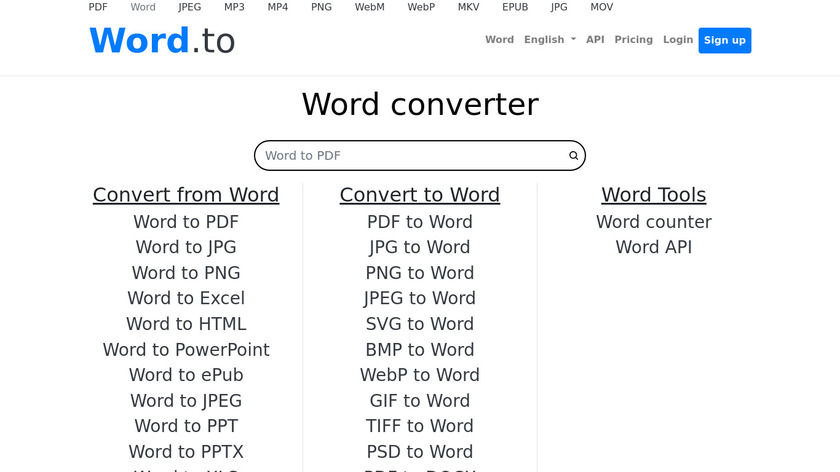This screenshot has width=840, height=472.
Task: Open JPG to Word converter
Action: click(x=419, y=247)
